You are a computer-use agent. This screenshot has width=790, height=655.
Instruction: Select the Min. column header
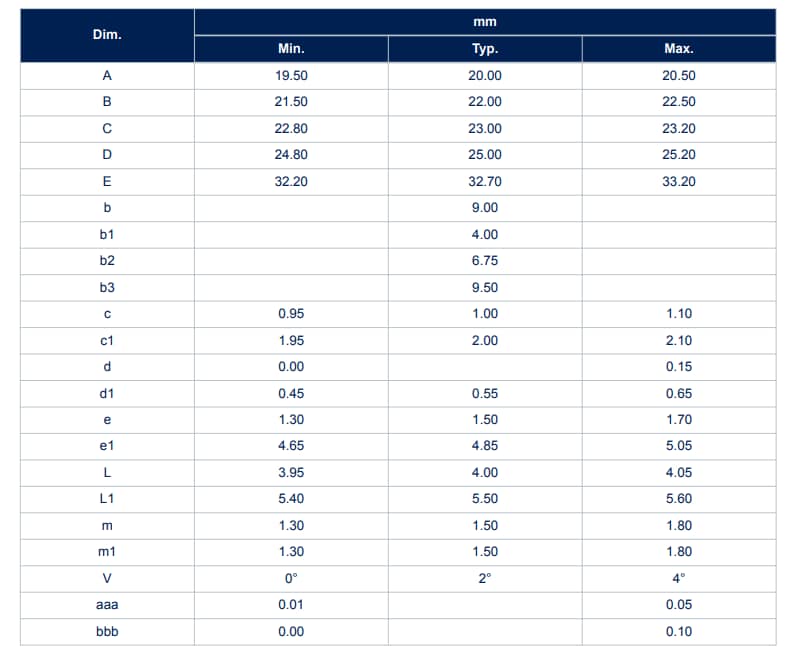point(291,49)
